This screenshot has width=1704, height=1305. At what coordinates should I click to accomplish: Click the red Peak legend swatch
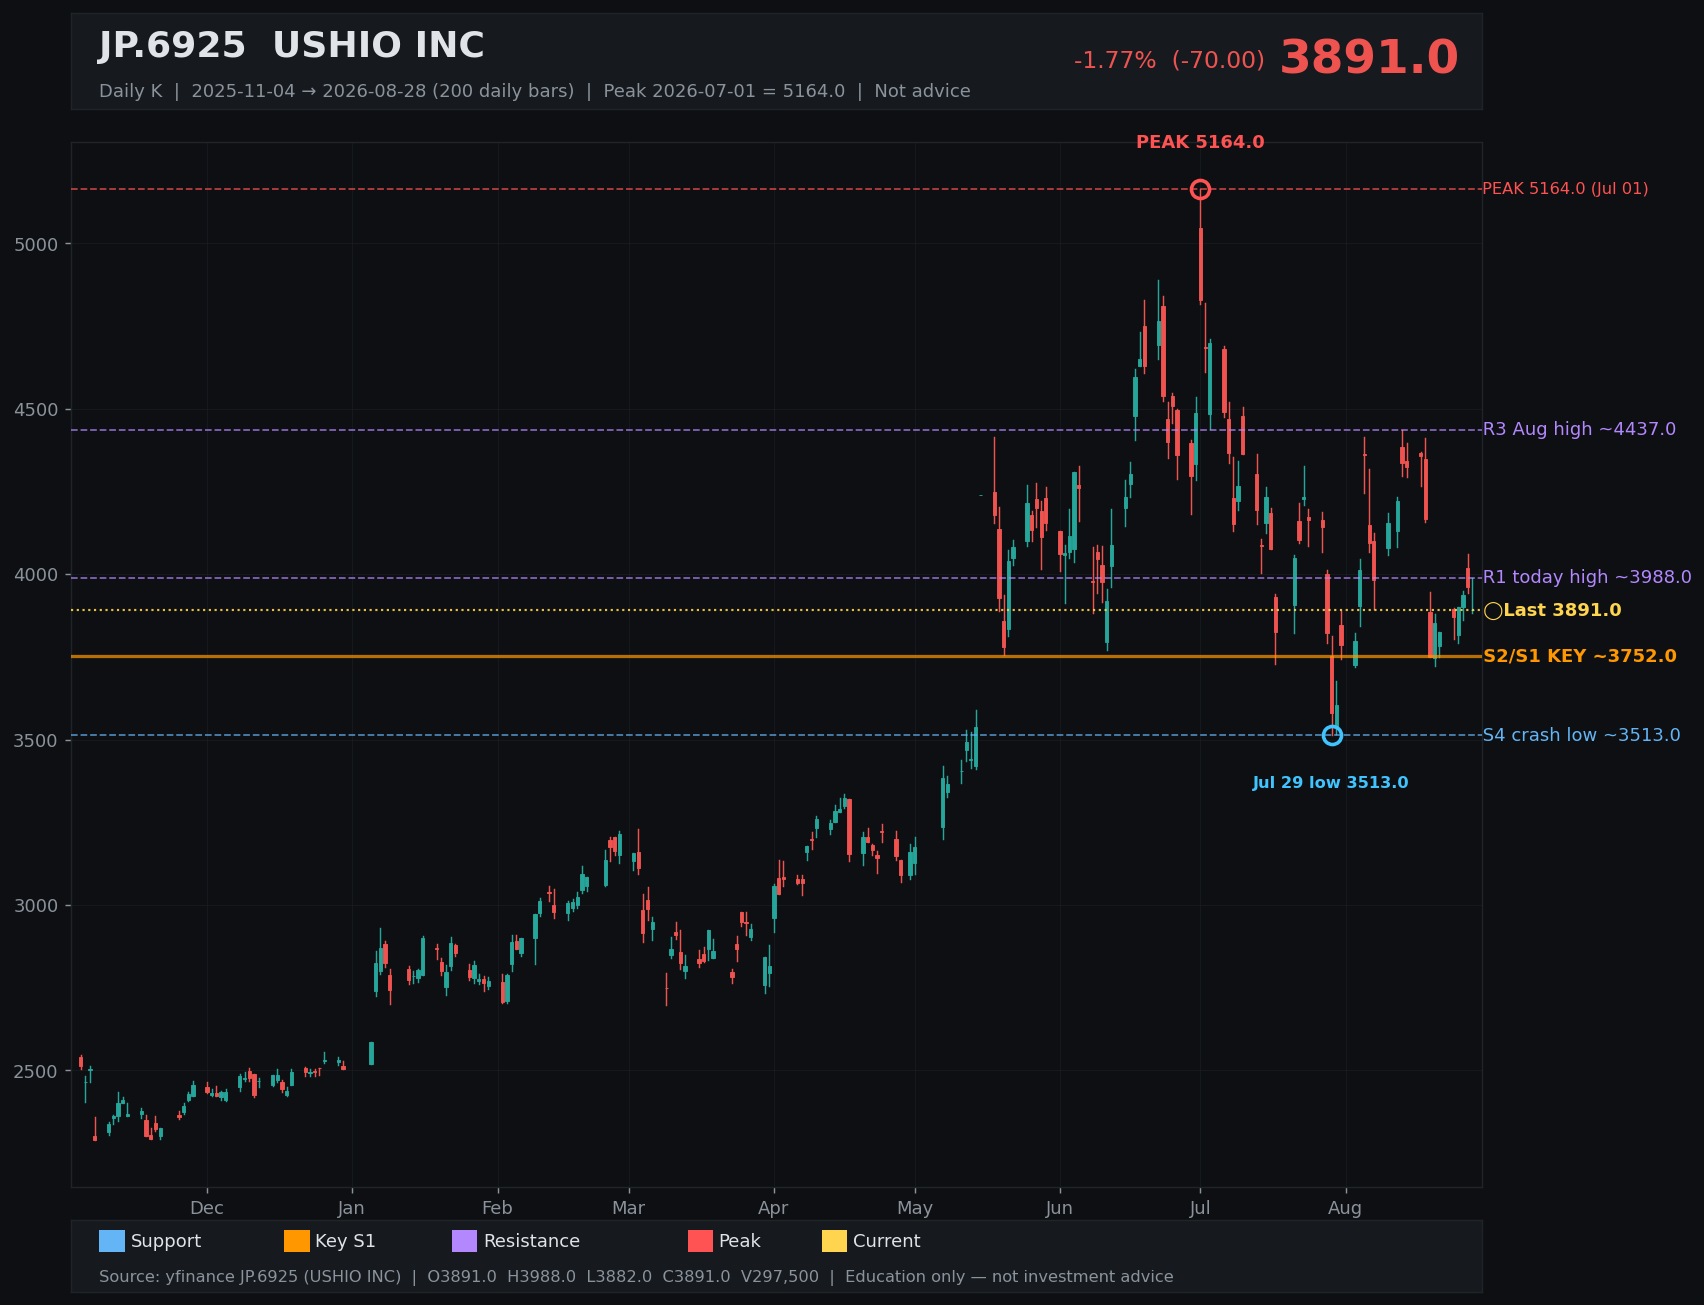click(x=701, y=1241)
